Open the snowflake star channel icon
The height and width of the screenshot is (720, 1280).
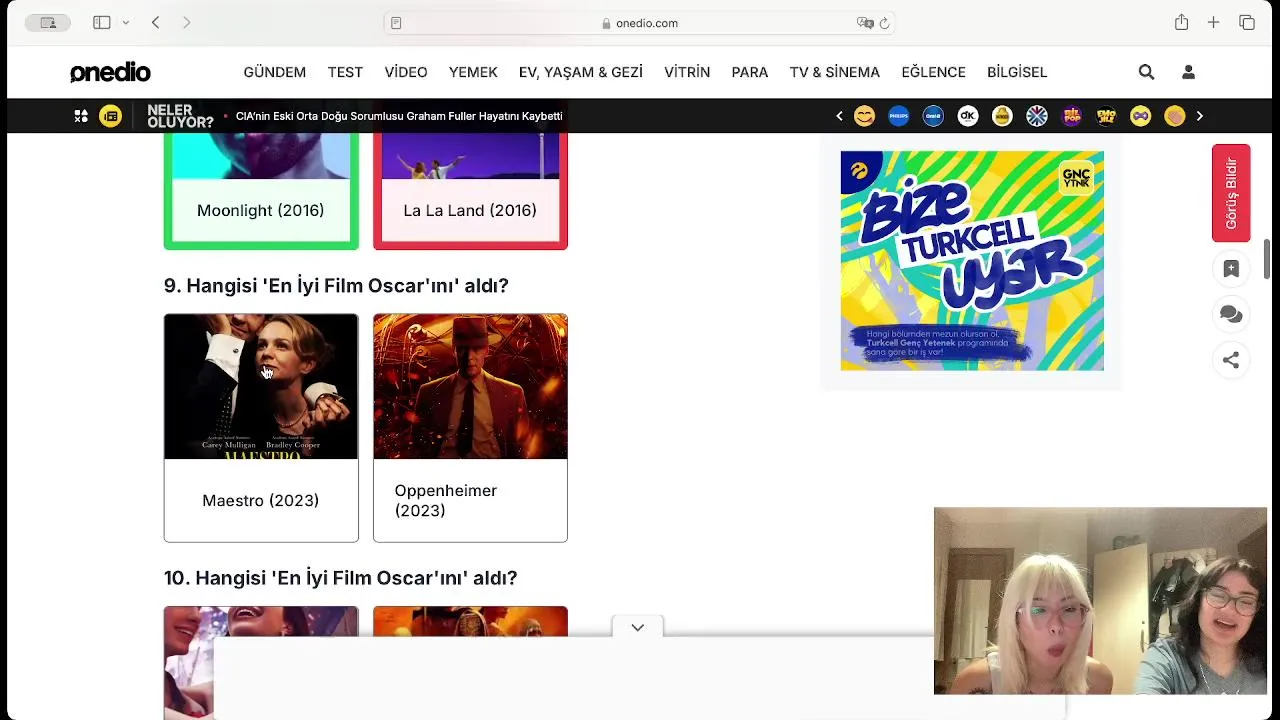pos(1037,116)
